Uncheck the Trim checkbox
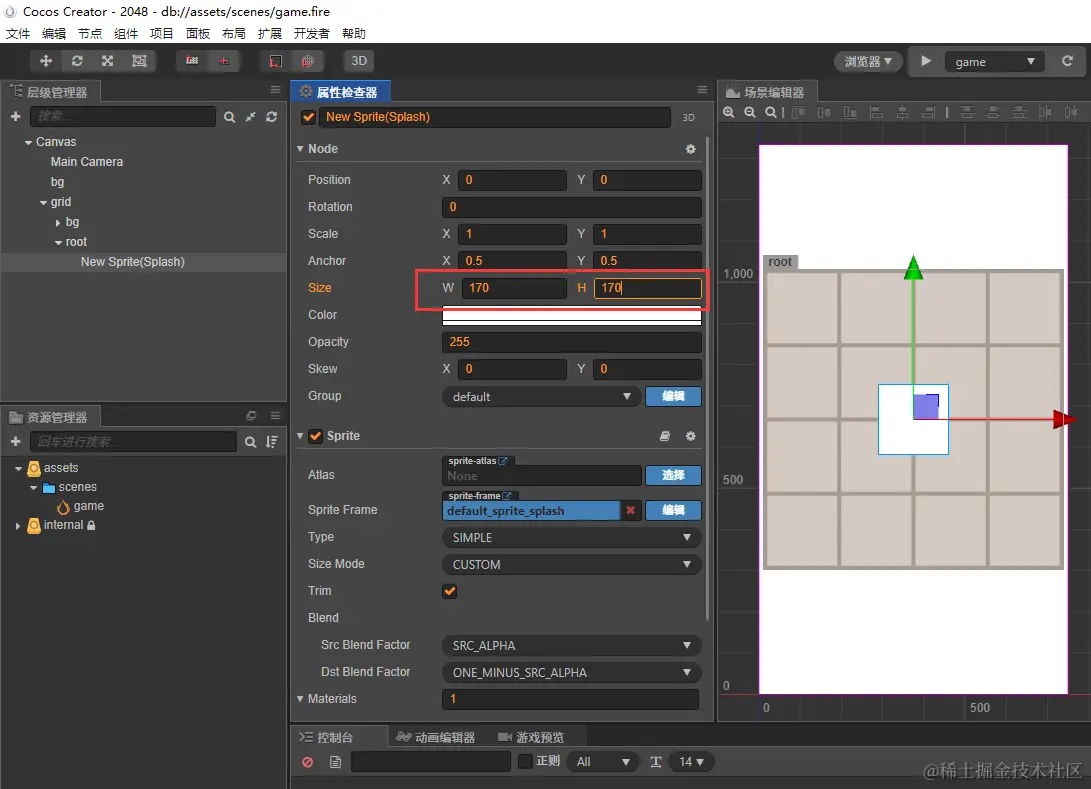1091x789 pixels. tap(449, 591)
